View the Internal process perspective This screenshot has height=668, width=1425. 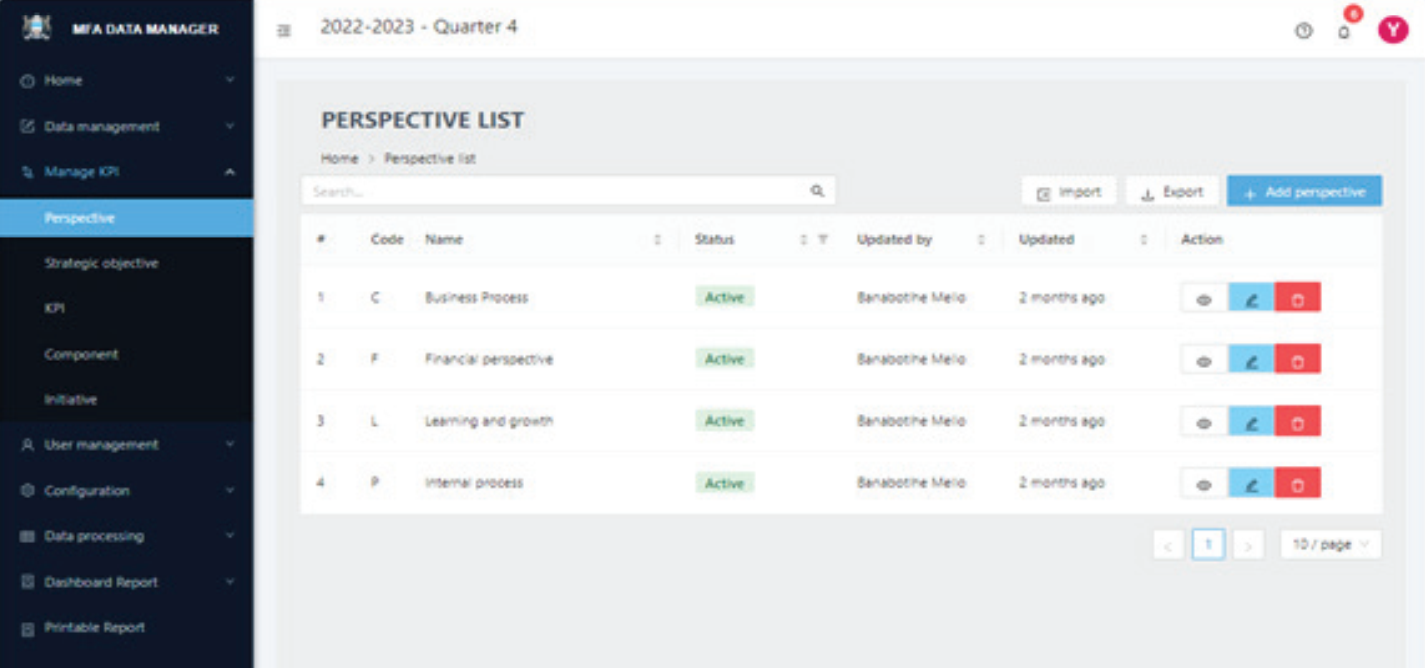pos(1204,484)
